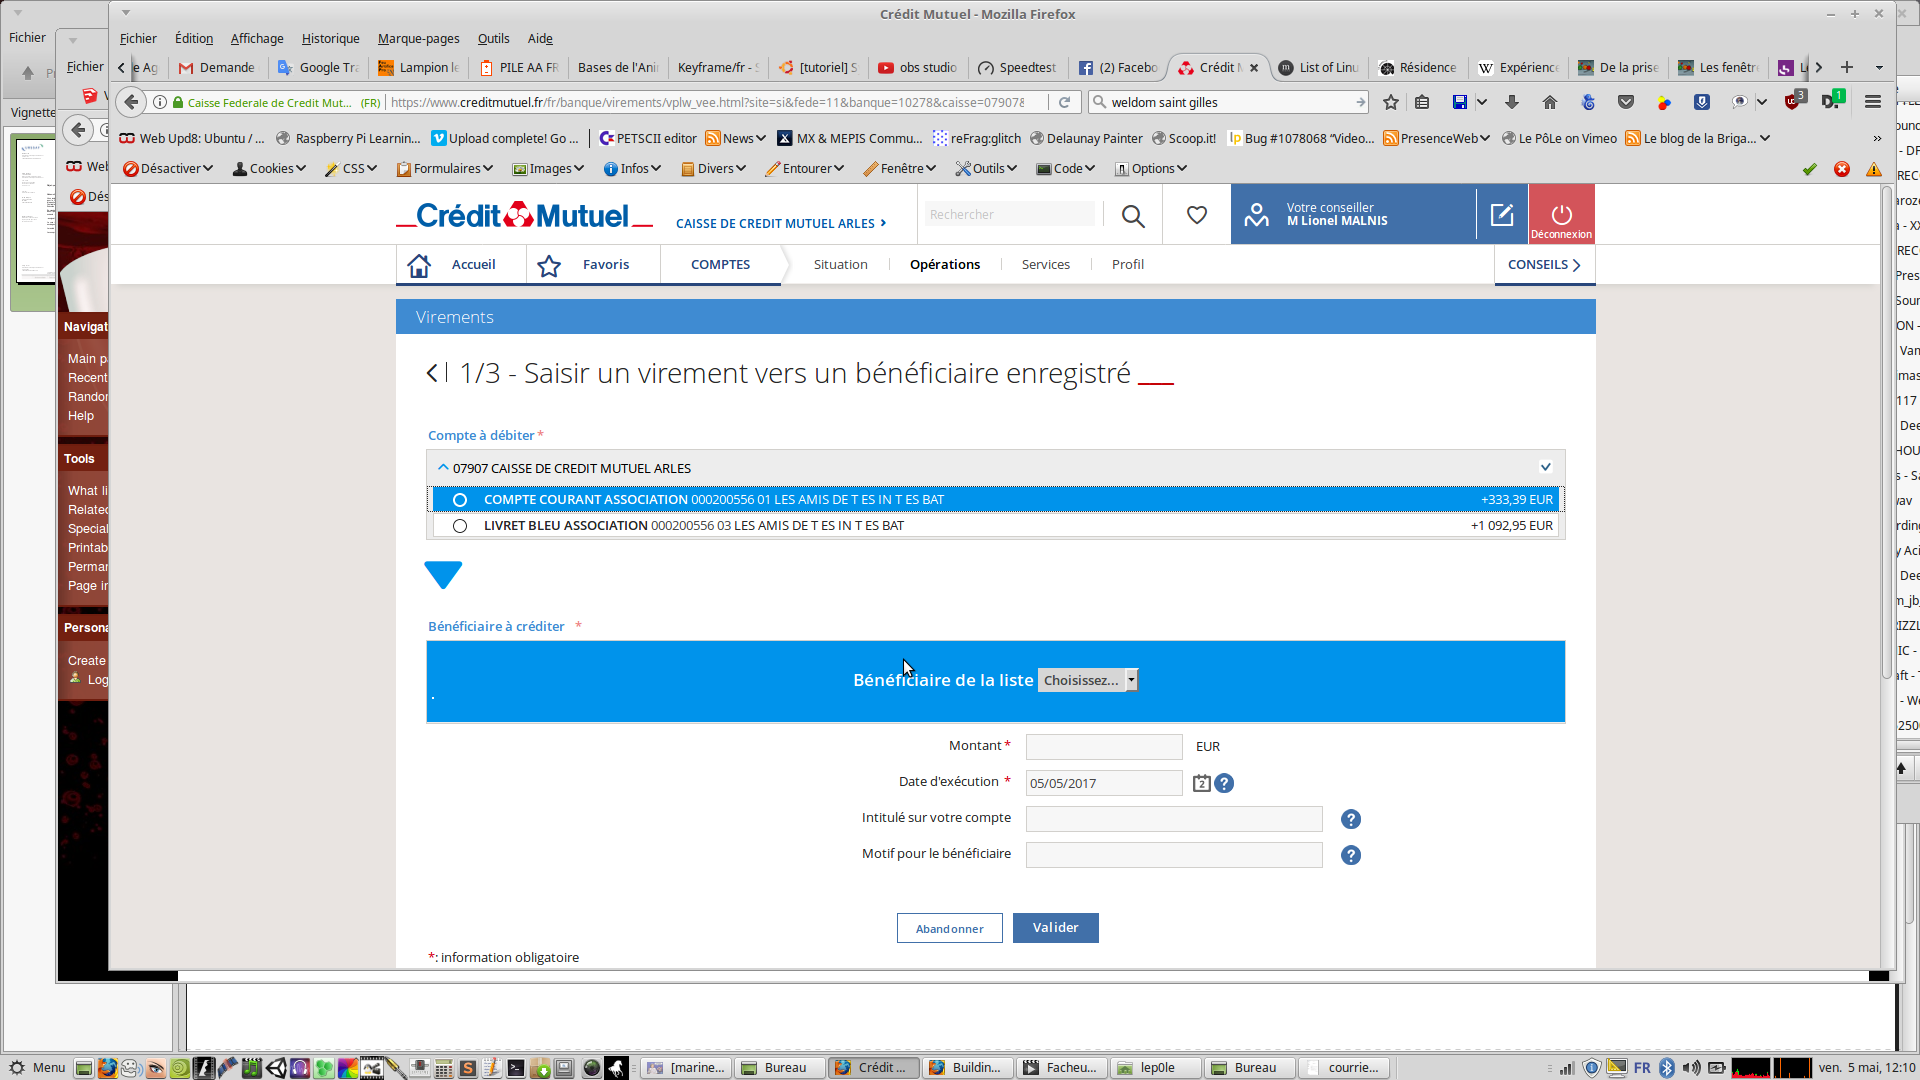Select LIVRET BLEU ASSOCIATION radio button

coord(460,526)
